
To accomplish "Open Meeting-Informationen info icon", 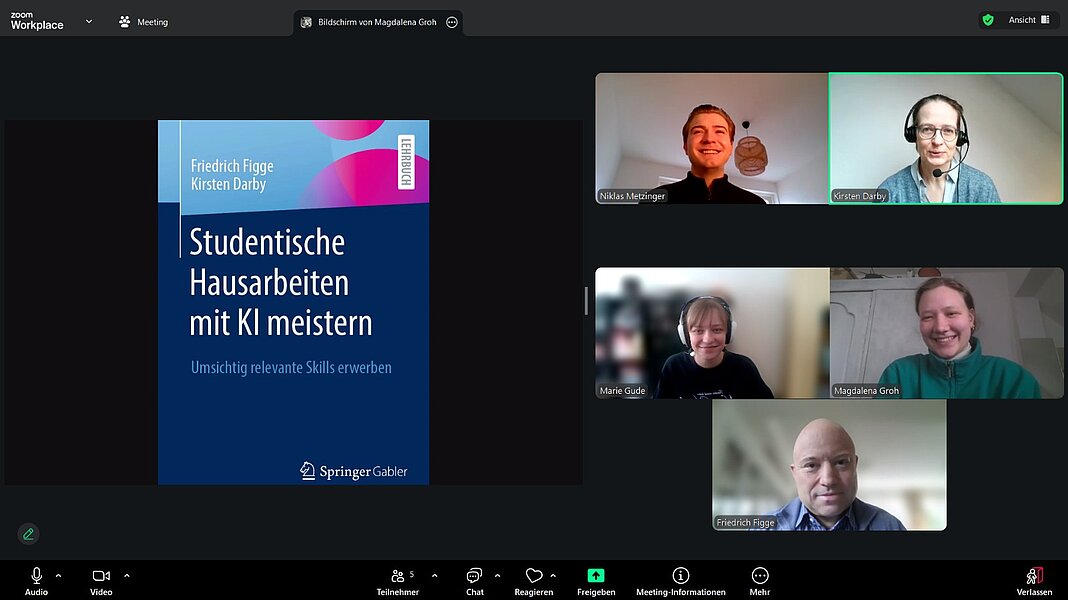I will 680,576.
